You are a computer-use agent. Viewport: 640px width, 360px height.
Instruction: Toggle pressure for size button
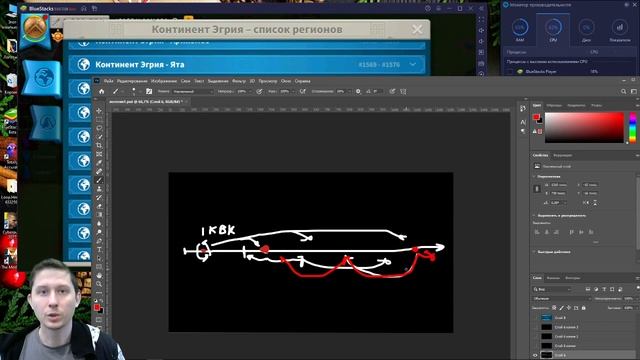(x=392, y=91)
